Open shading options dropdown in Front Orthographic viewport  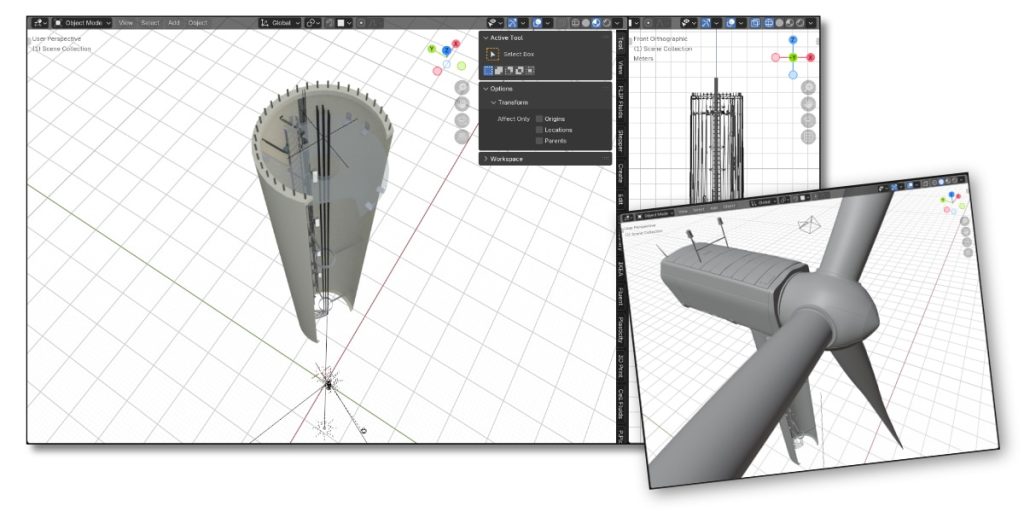811,23
